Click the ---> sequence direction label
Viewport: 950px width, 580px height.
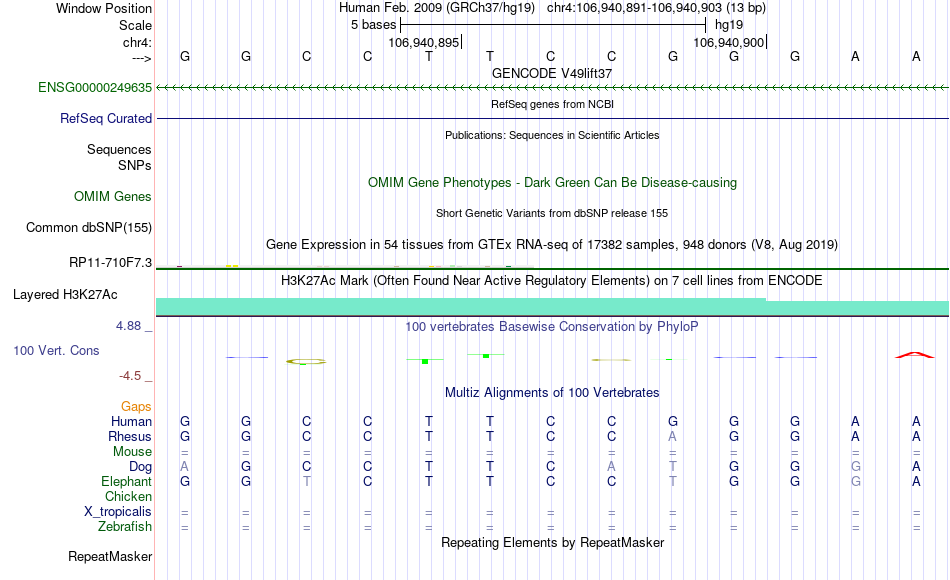[x=142, y=58]
